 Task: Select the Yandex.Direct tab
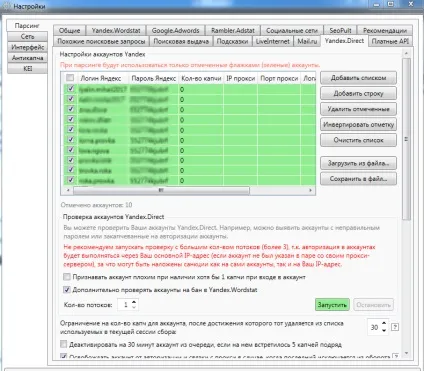point(344,41)
